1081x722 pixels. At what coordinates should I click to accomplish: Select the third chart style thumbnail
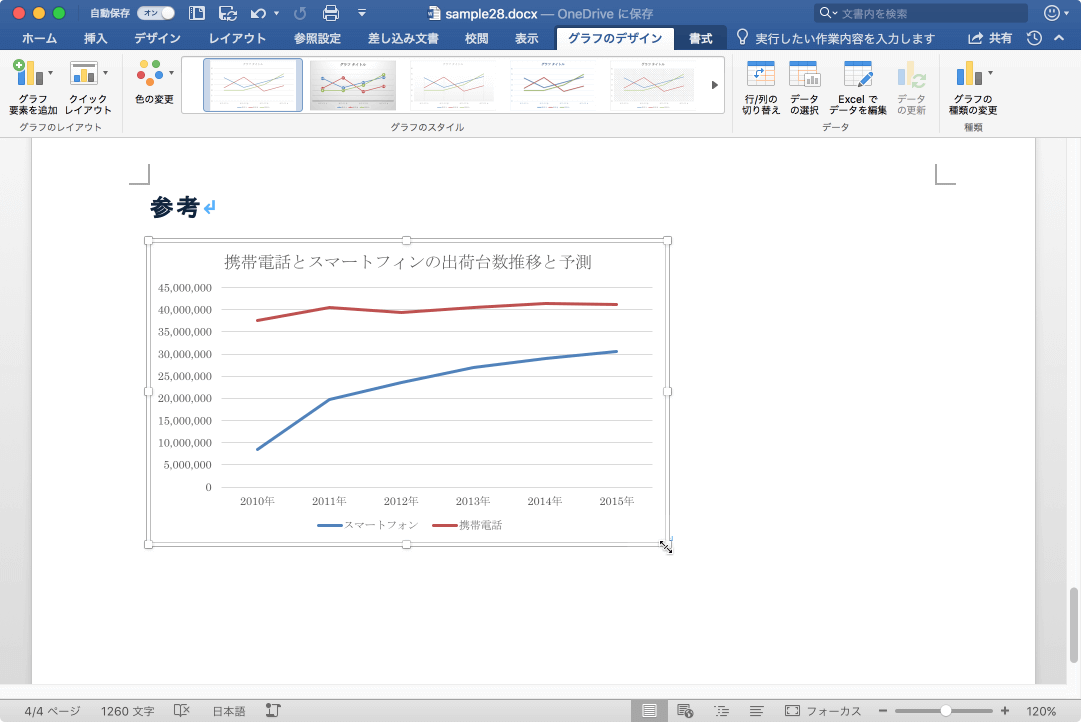[453, 85]
